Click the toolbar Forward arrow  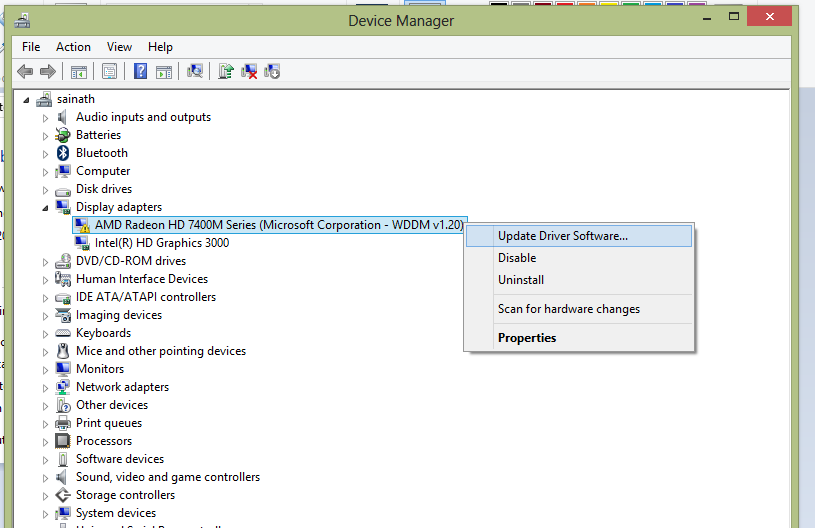[x=48, y=71]
